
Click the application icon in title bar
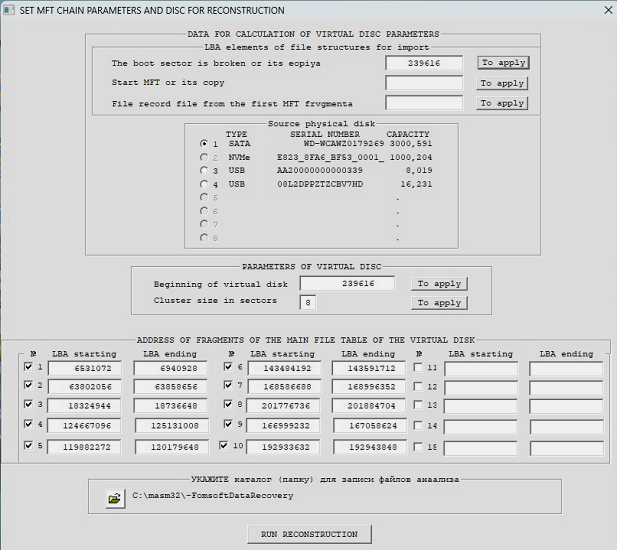click(9, 10)
